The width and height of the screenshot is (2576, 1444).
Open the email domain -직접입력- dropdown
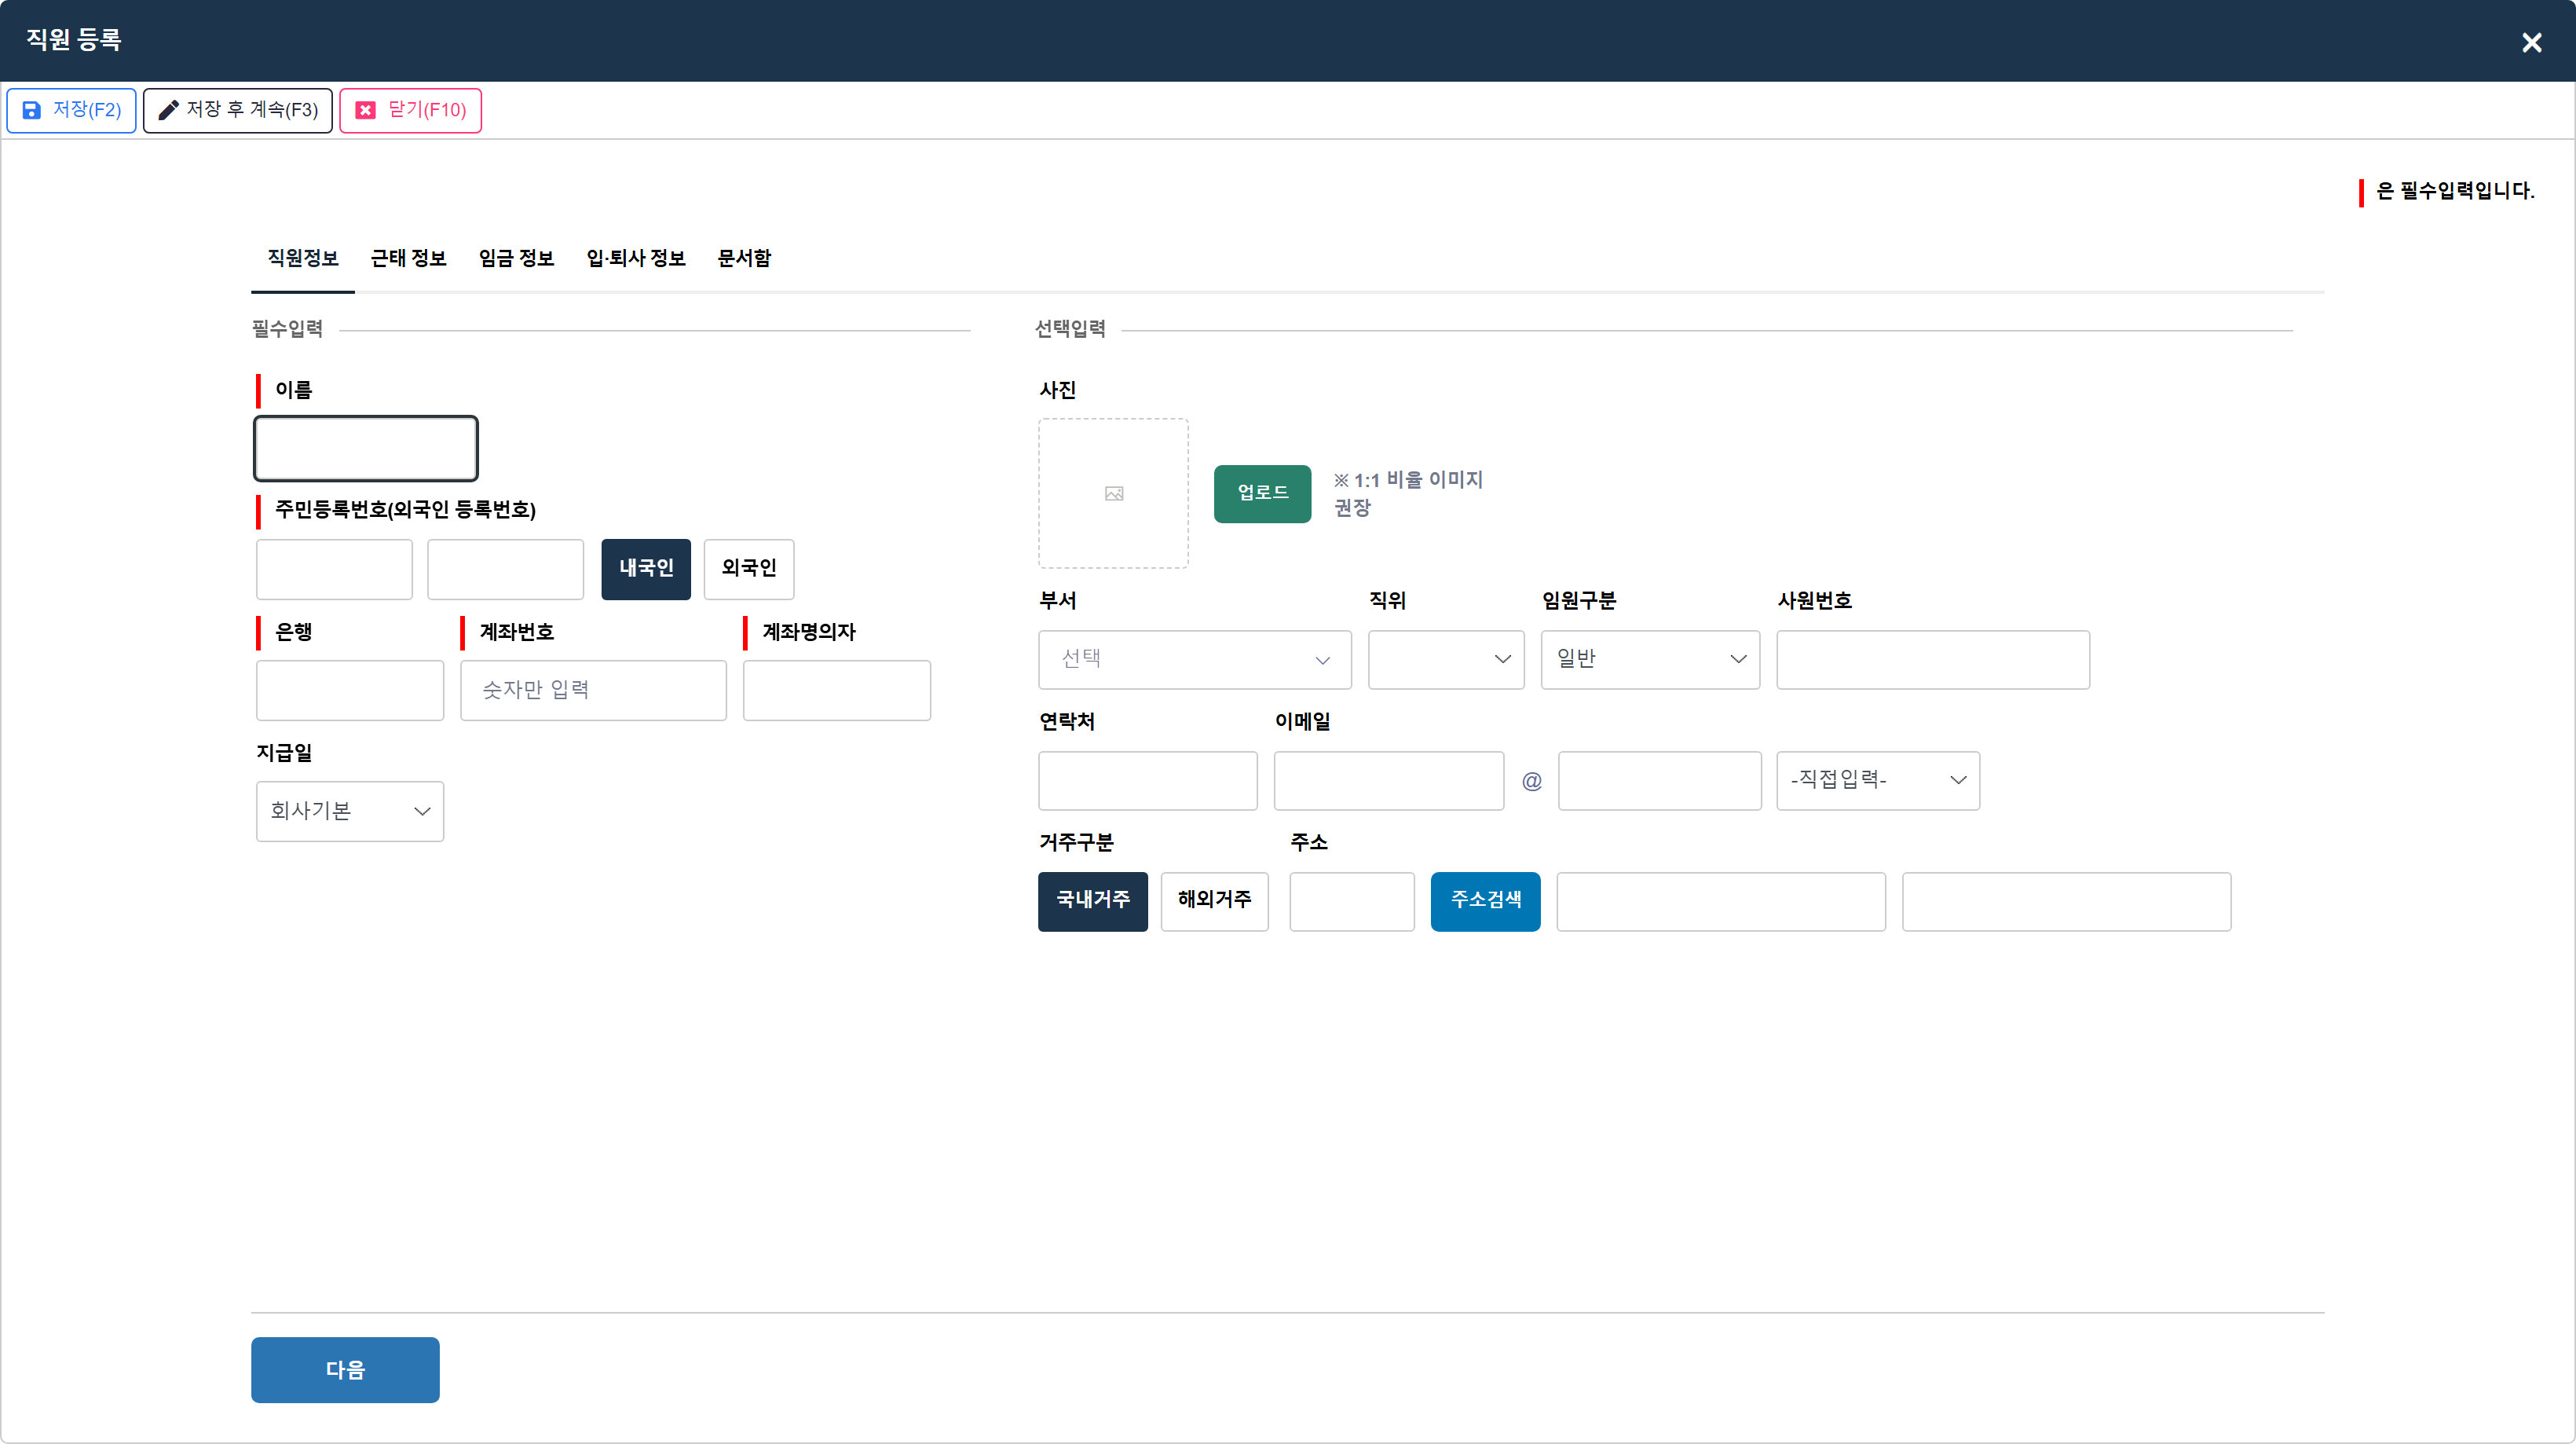pyautogui.click(x=1877, y=780)
